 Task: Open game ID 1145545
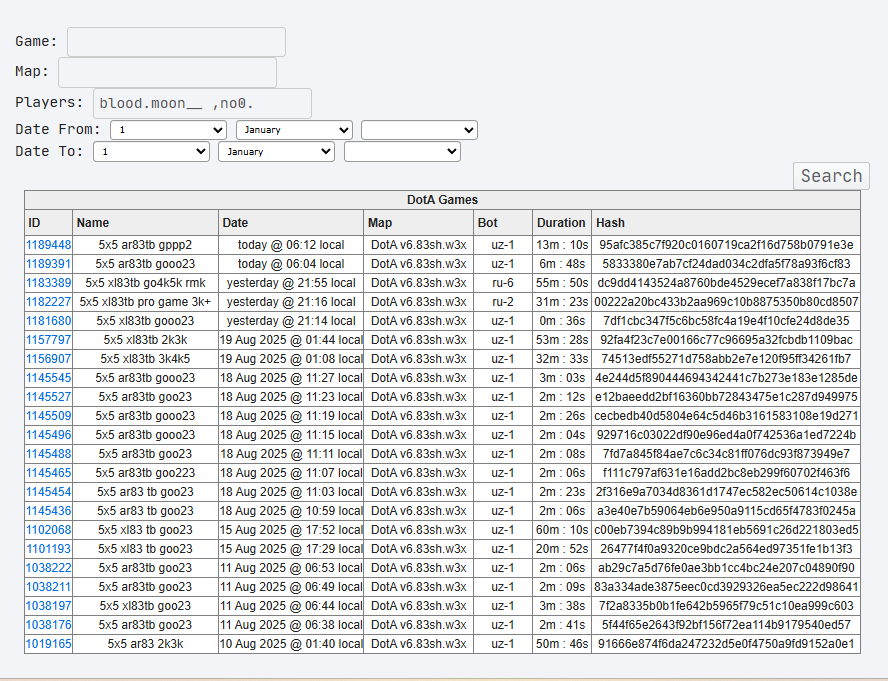coord(49,378)
